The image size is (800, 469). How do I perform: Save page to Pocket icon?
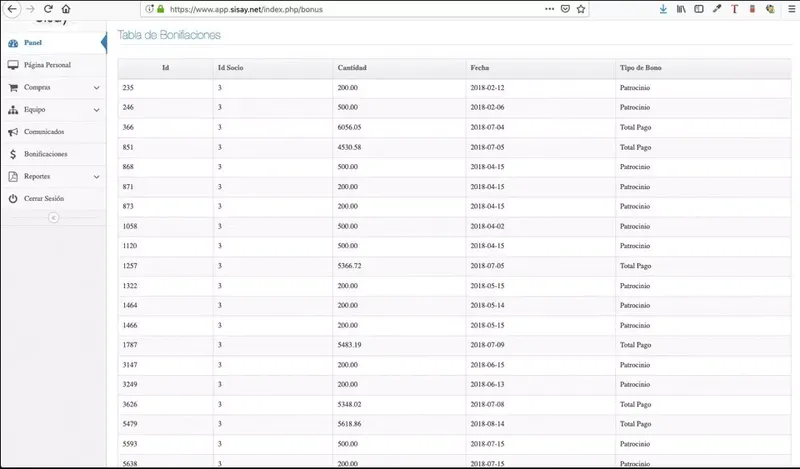click(565, 9)
